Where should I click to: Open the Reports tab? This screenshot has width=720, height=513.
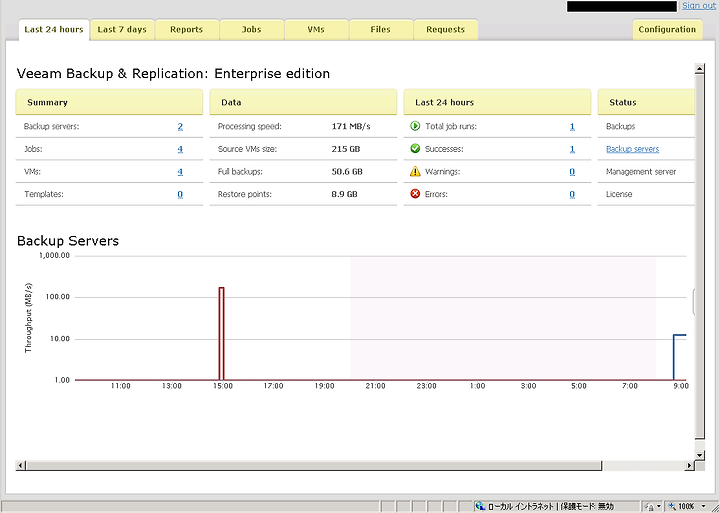pyautogui.click(x=186, y=29)
